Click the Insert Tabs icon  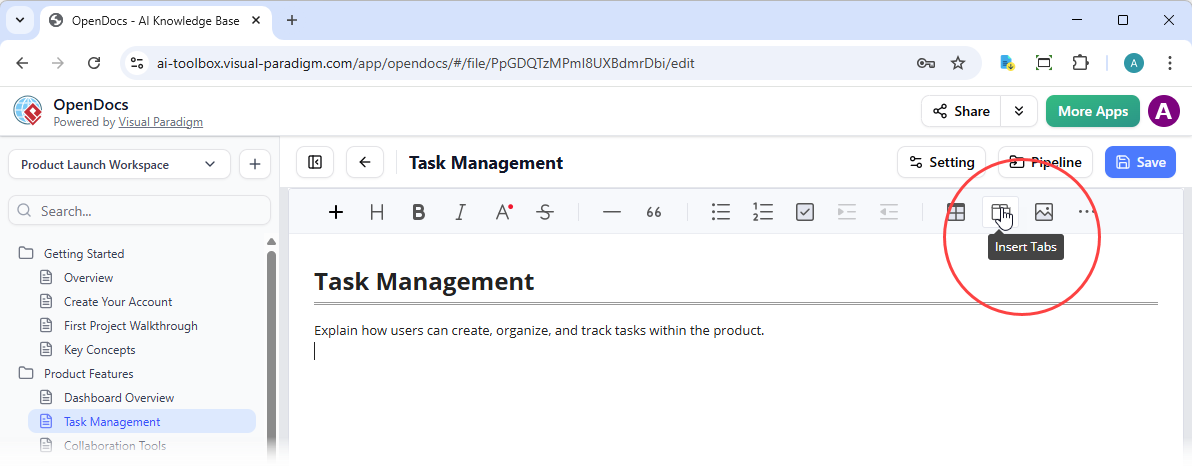[x=1000, y=212]
